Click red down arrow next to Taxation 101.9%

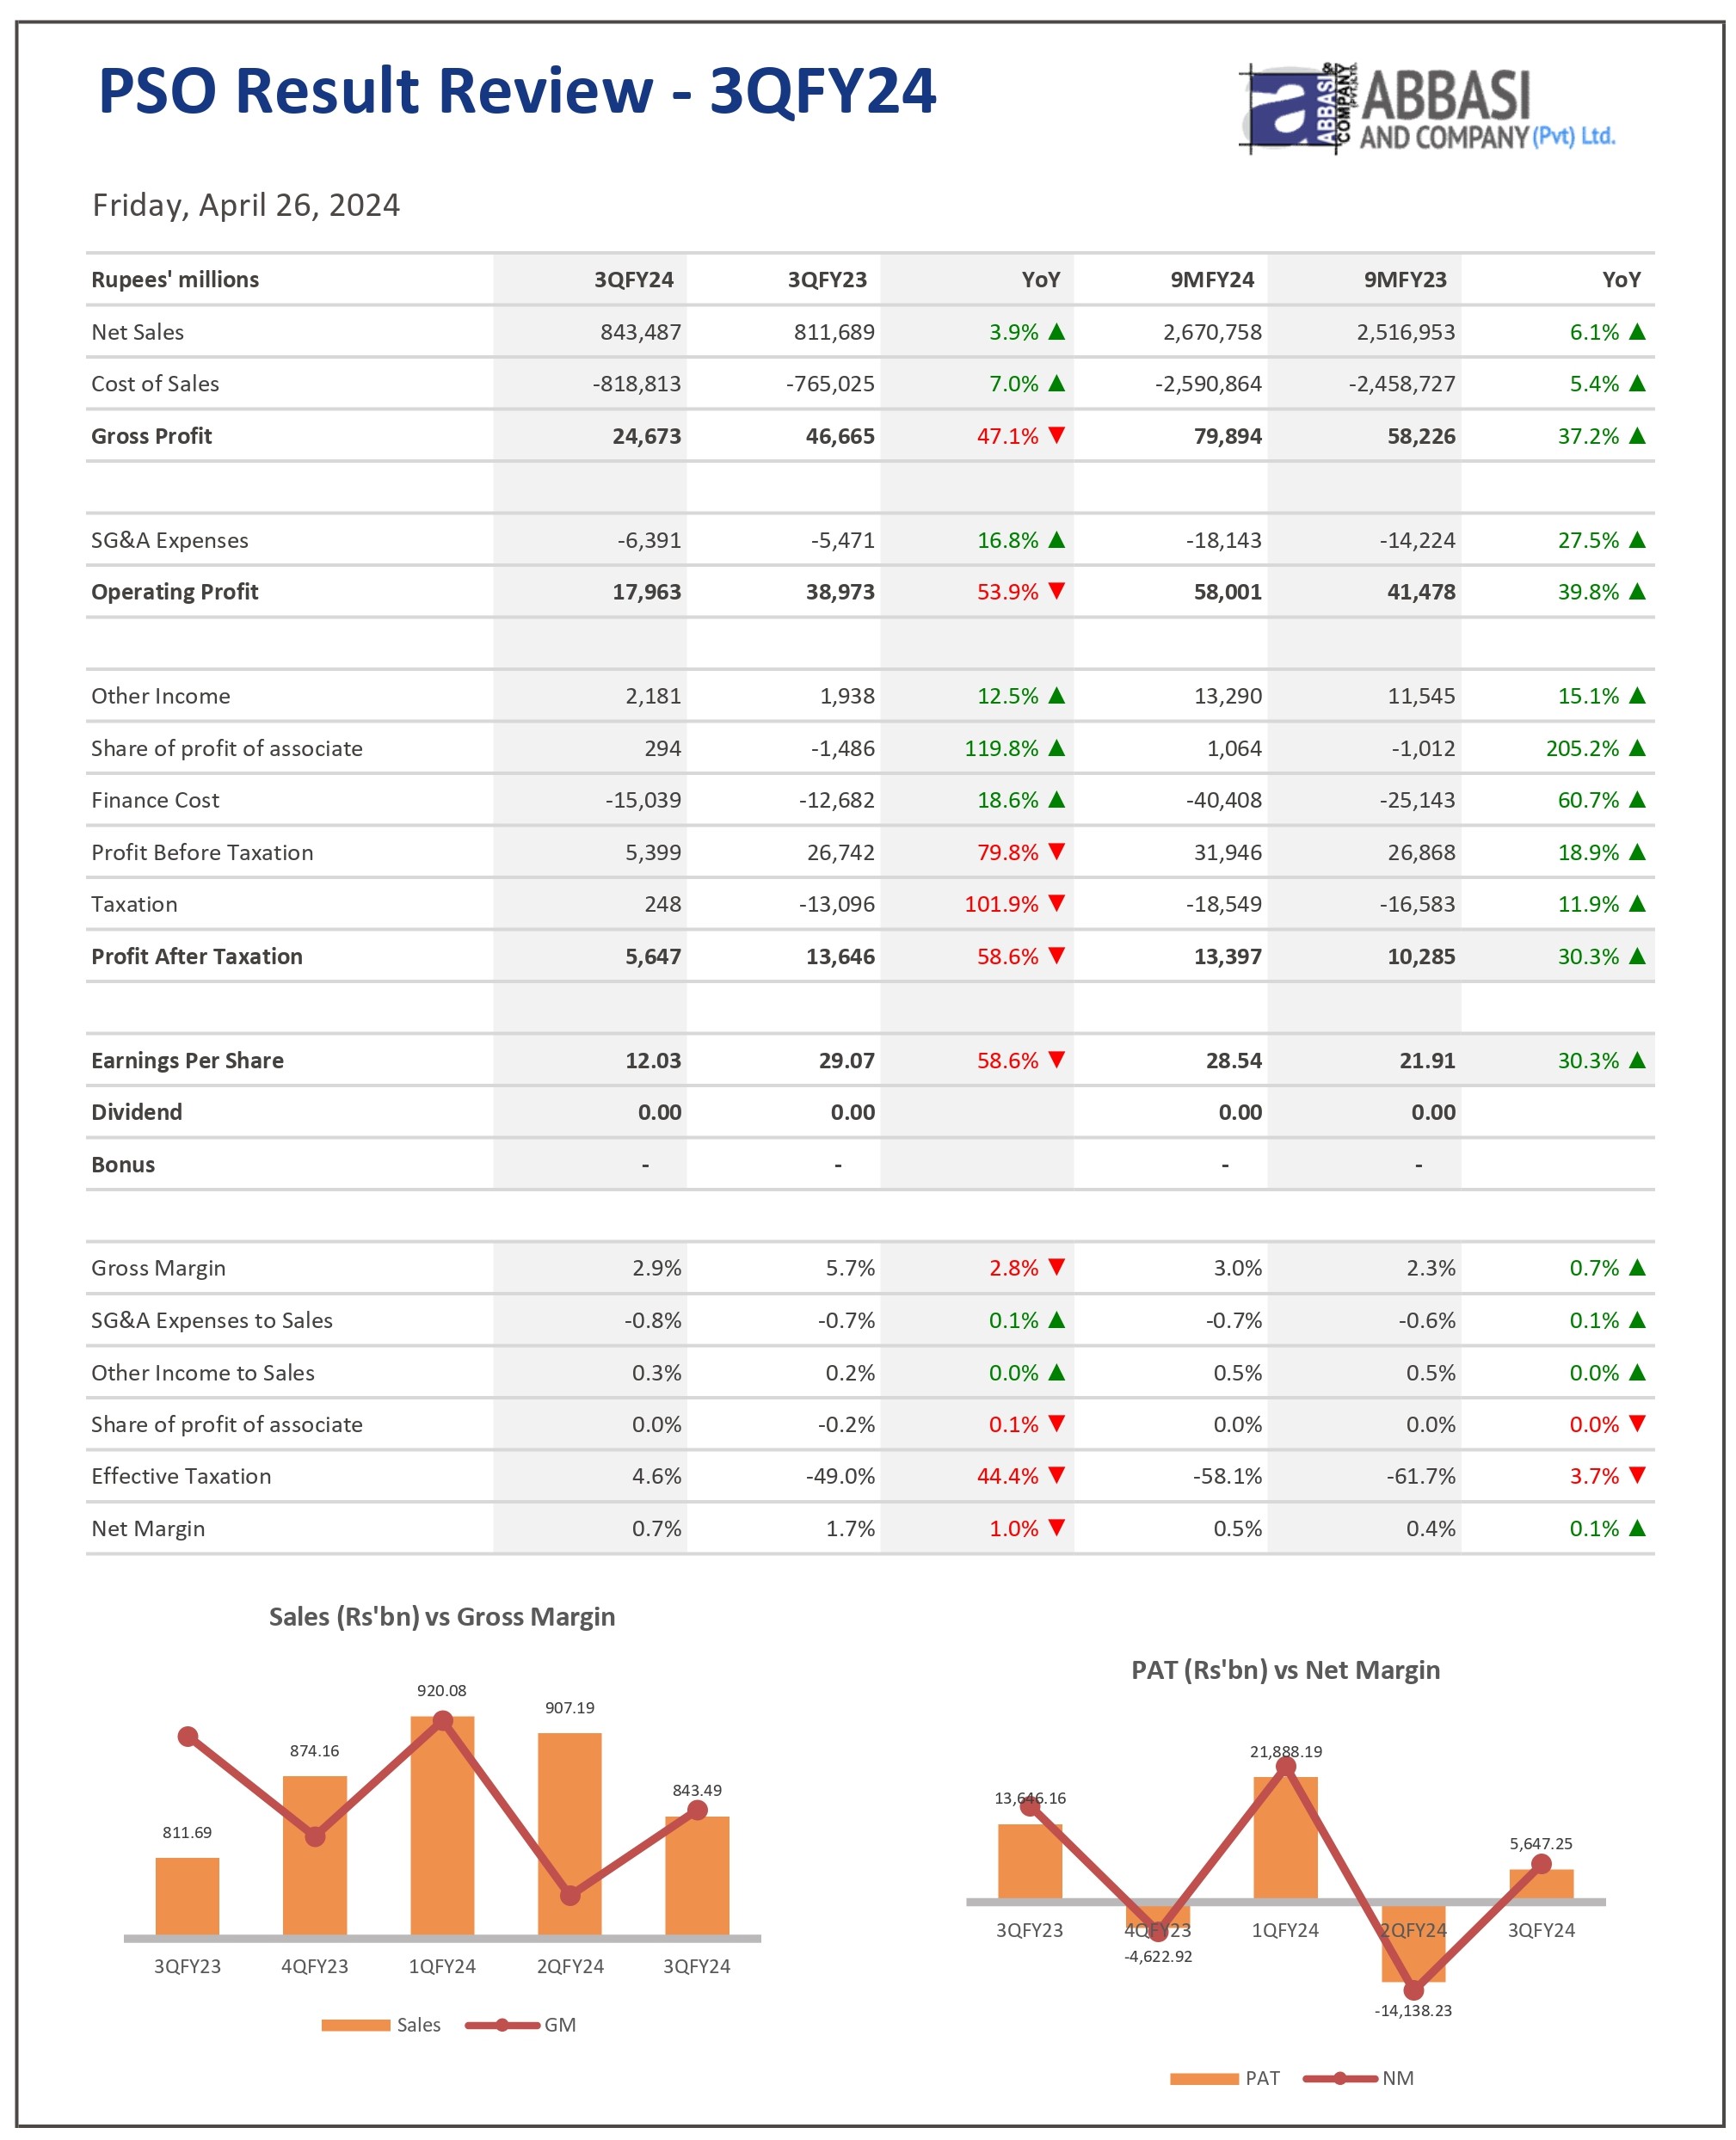[x=1057, y=903]
